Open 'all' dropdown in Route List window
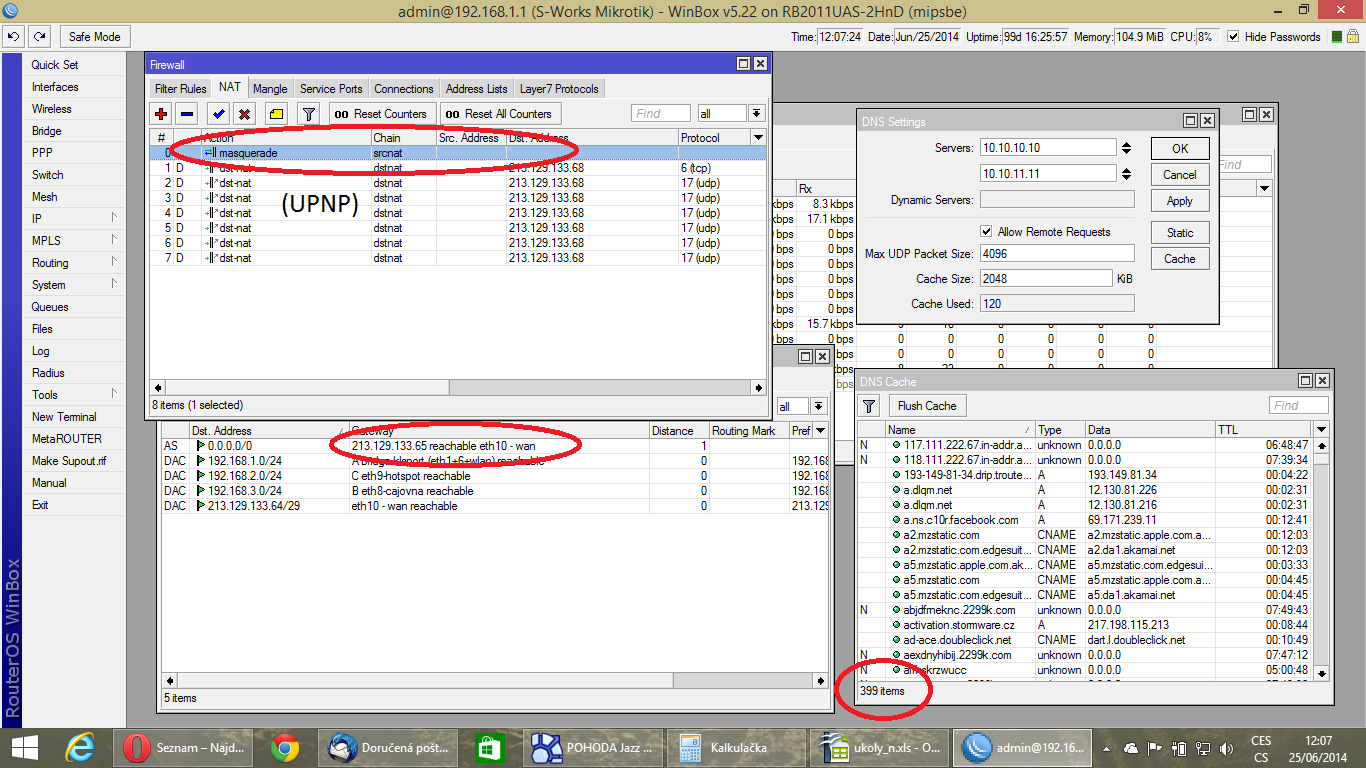The image size is (1366, 768). click(818, 406)
